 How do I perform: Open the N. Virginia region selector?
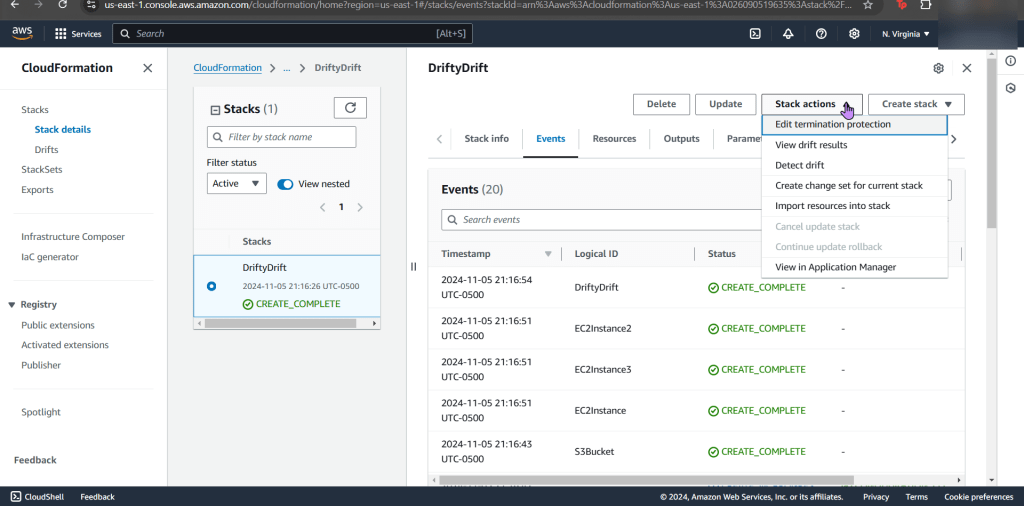pos(905,34)
